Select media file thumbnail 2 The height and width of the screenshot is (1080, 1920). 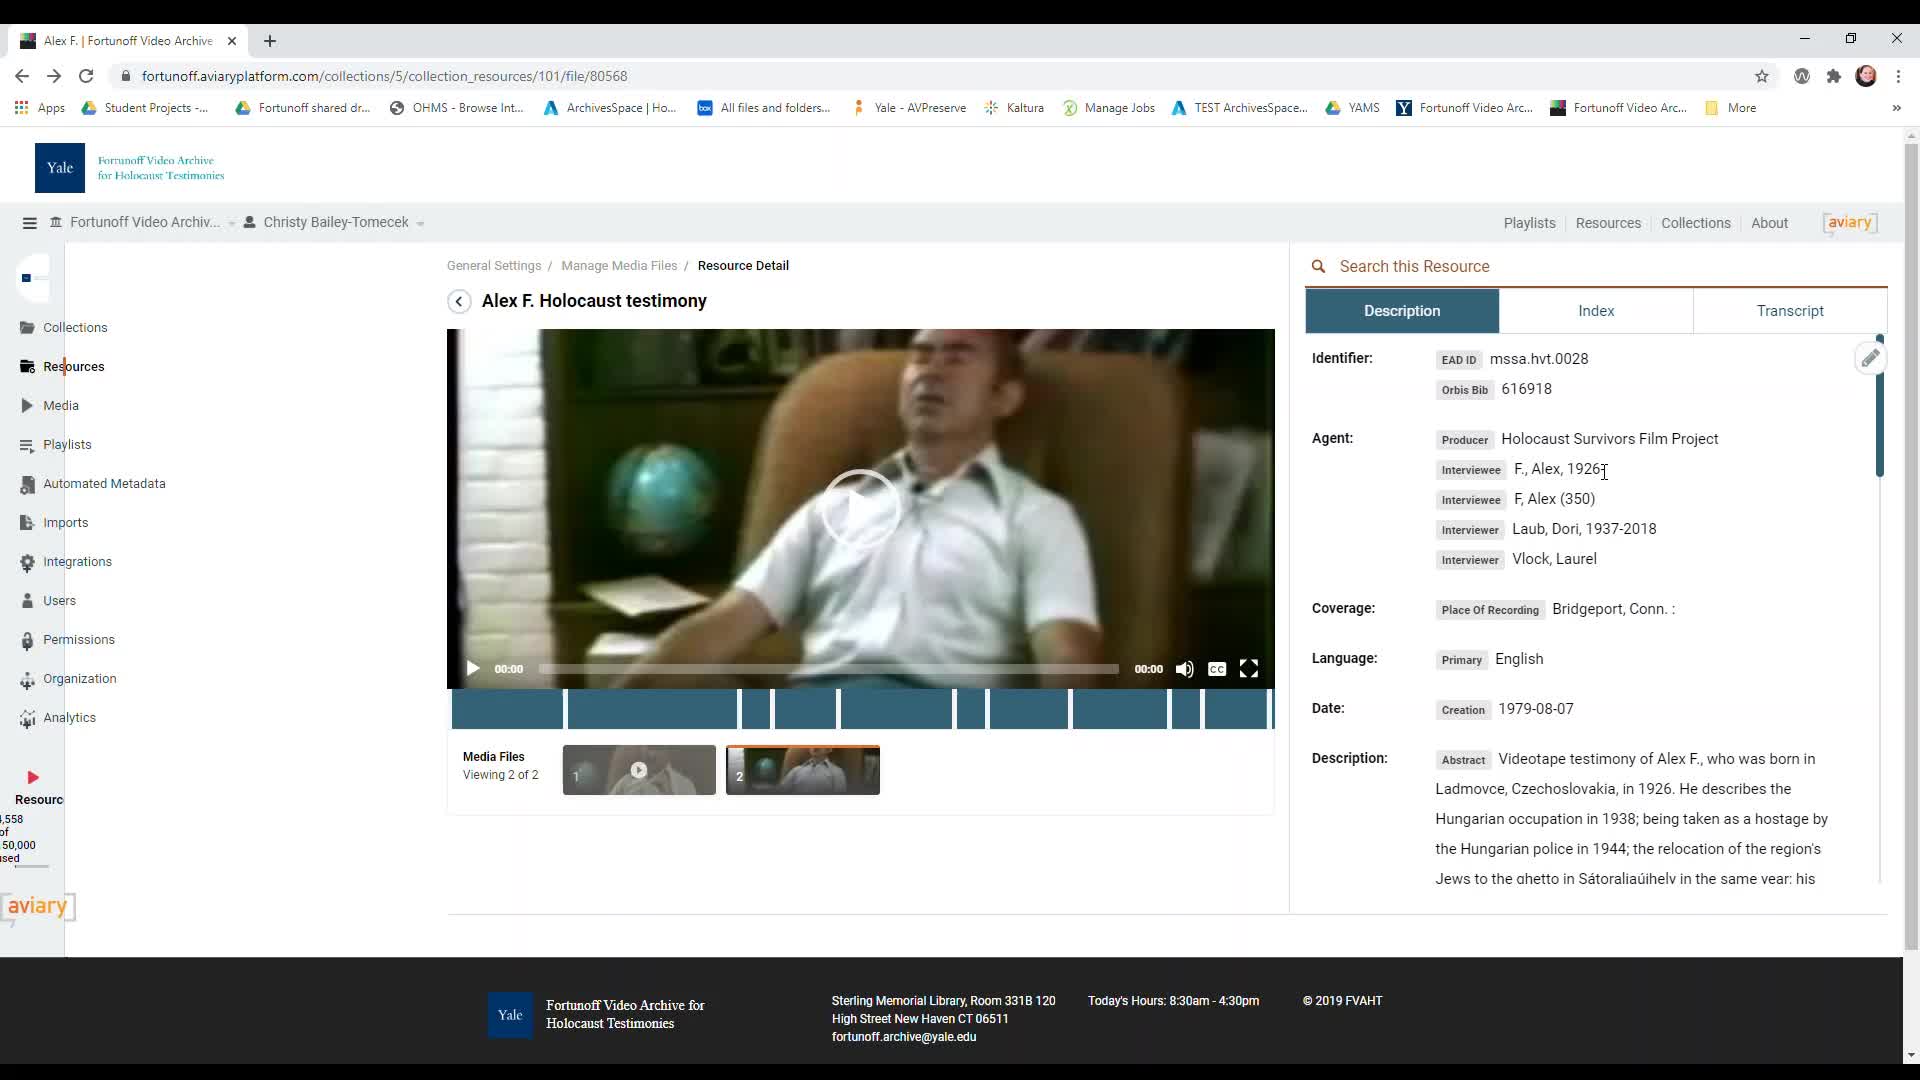pyautogui.click(x=803, y=771)
